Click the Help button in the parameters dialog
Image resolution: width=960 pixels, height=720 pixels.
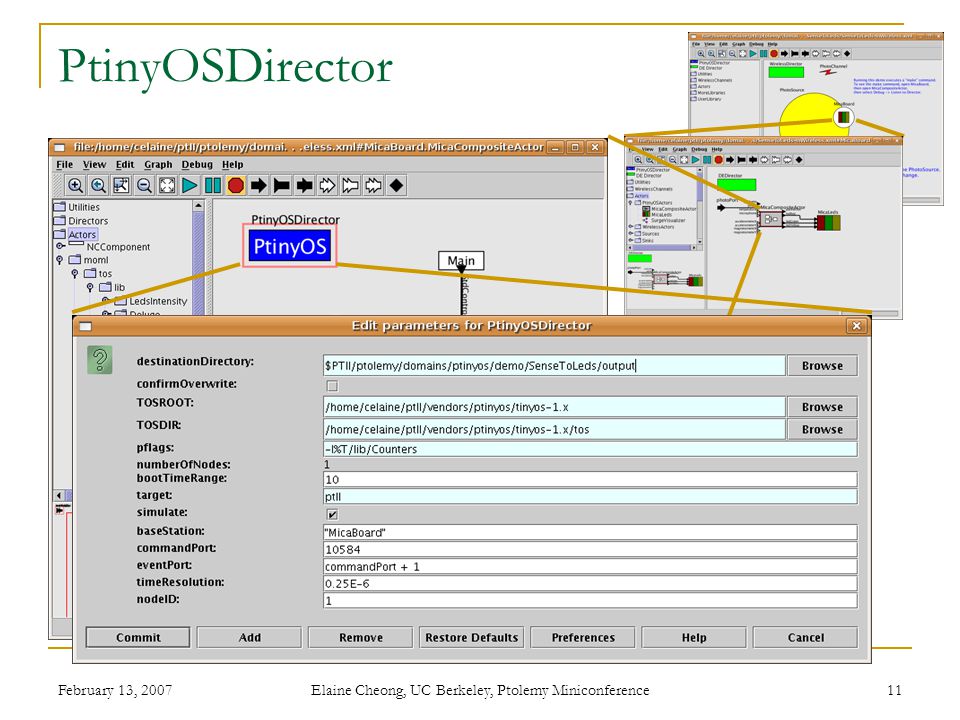tap(694, 637)
